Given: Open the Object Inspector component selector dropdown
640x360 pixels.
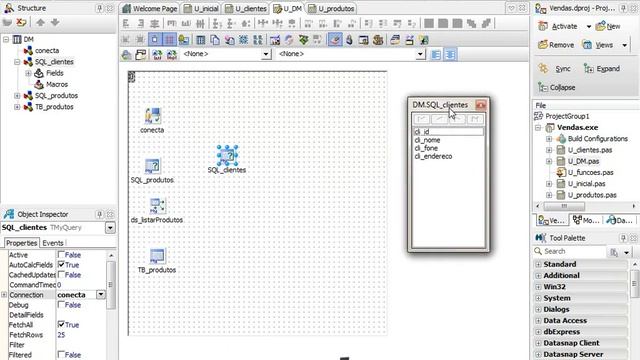Looking at the screenshot, I should pyautogui.click(x=110, y=228).
